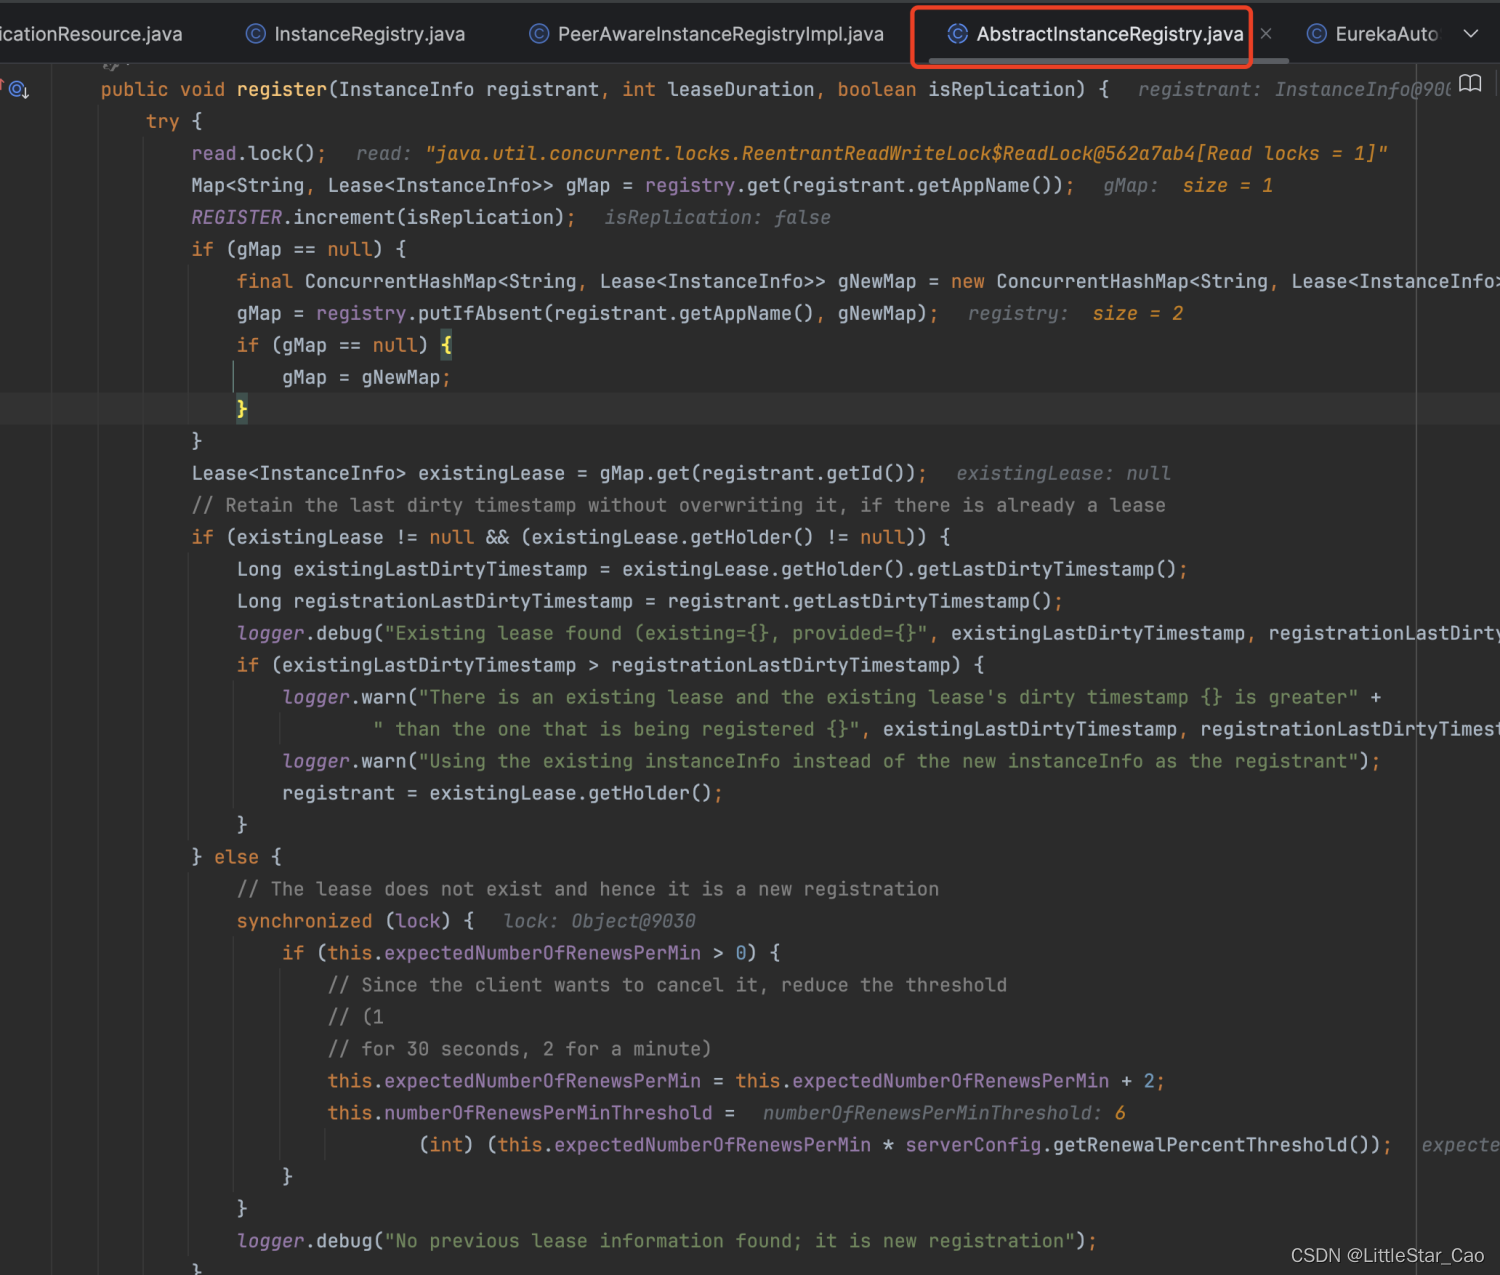Image resolution: width=1500 pixels, height=1275 pixels.
Task: Click the 'register' method name in the signature
Action: (282, 90)
